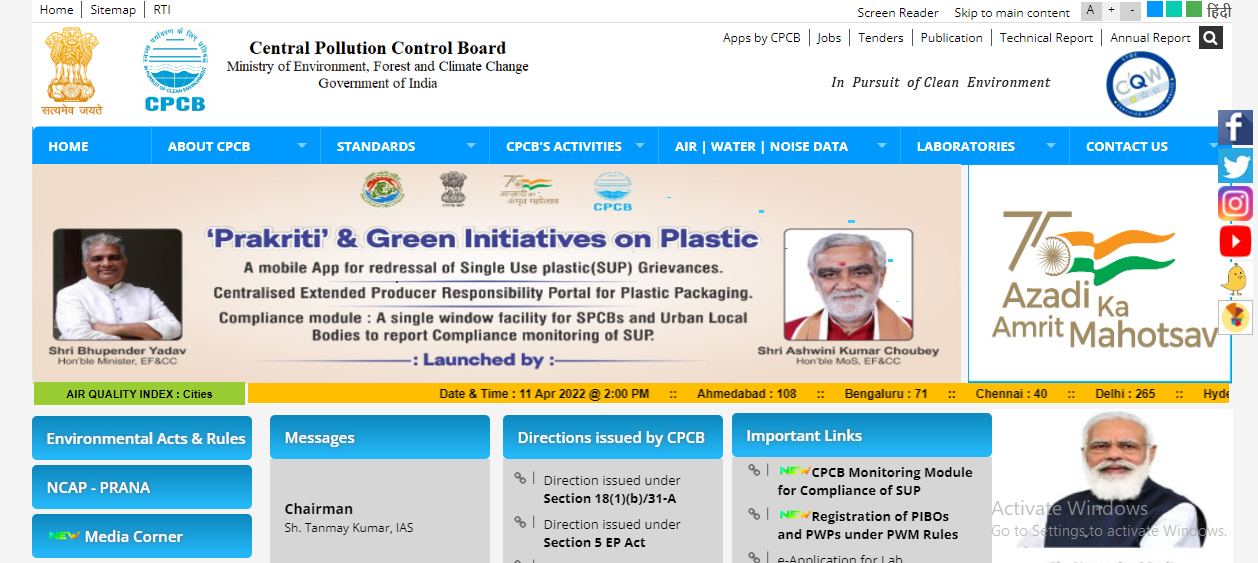Decrease font size with '-' button
The width and height of the screenshot is (1258, 563).
click(1131, 11)
